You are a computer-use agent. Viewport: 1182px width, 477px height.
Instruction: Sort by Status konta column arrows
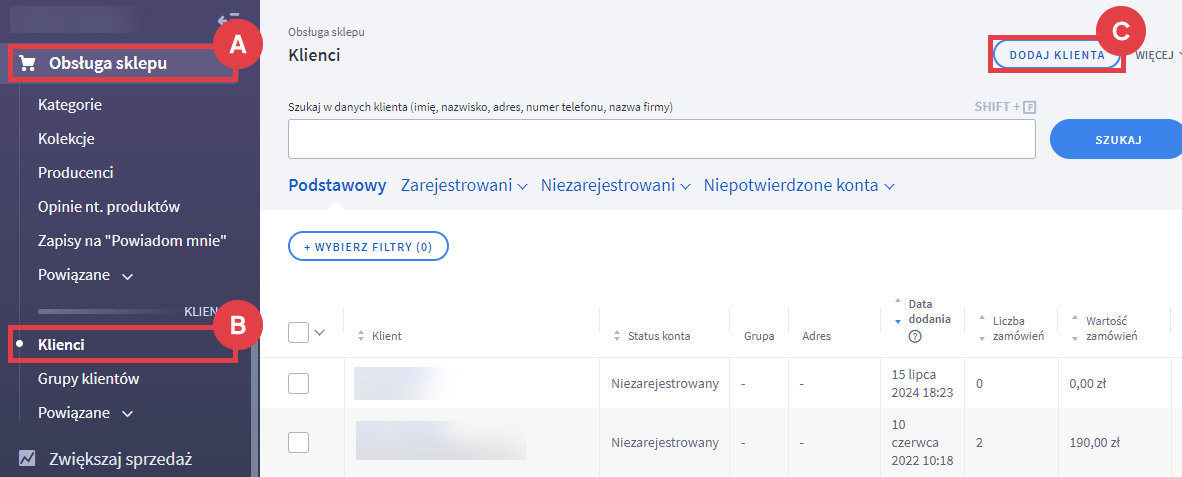tap(616, 336)
